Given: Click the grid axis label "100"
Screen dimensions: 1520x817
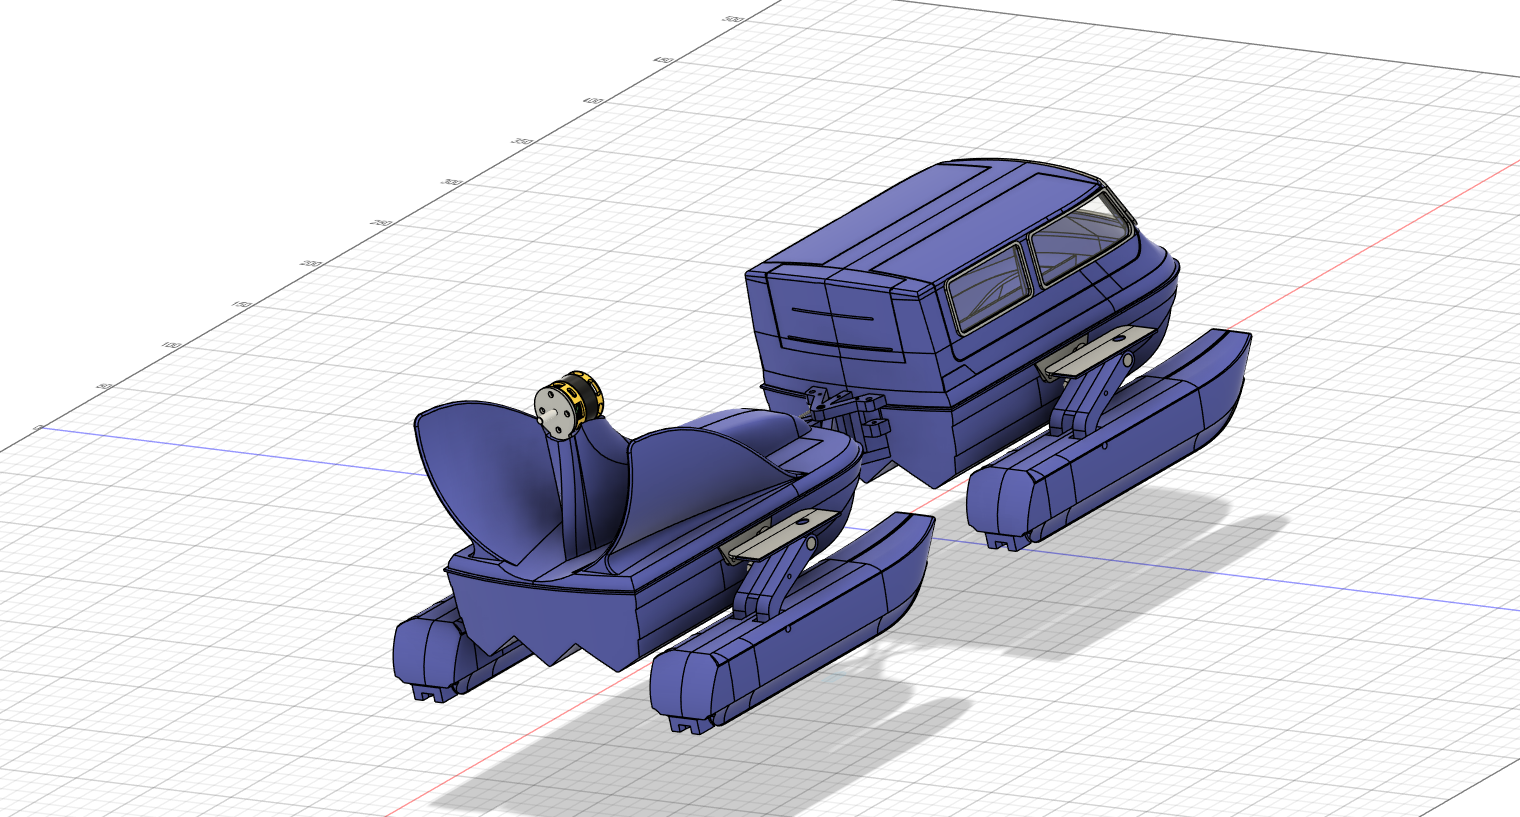Looking at the screenshot, I should click(170, 345).
